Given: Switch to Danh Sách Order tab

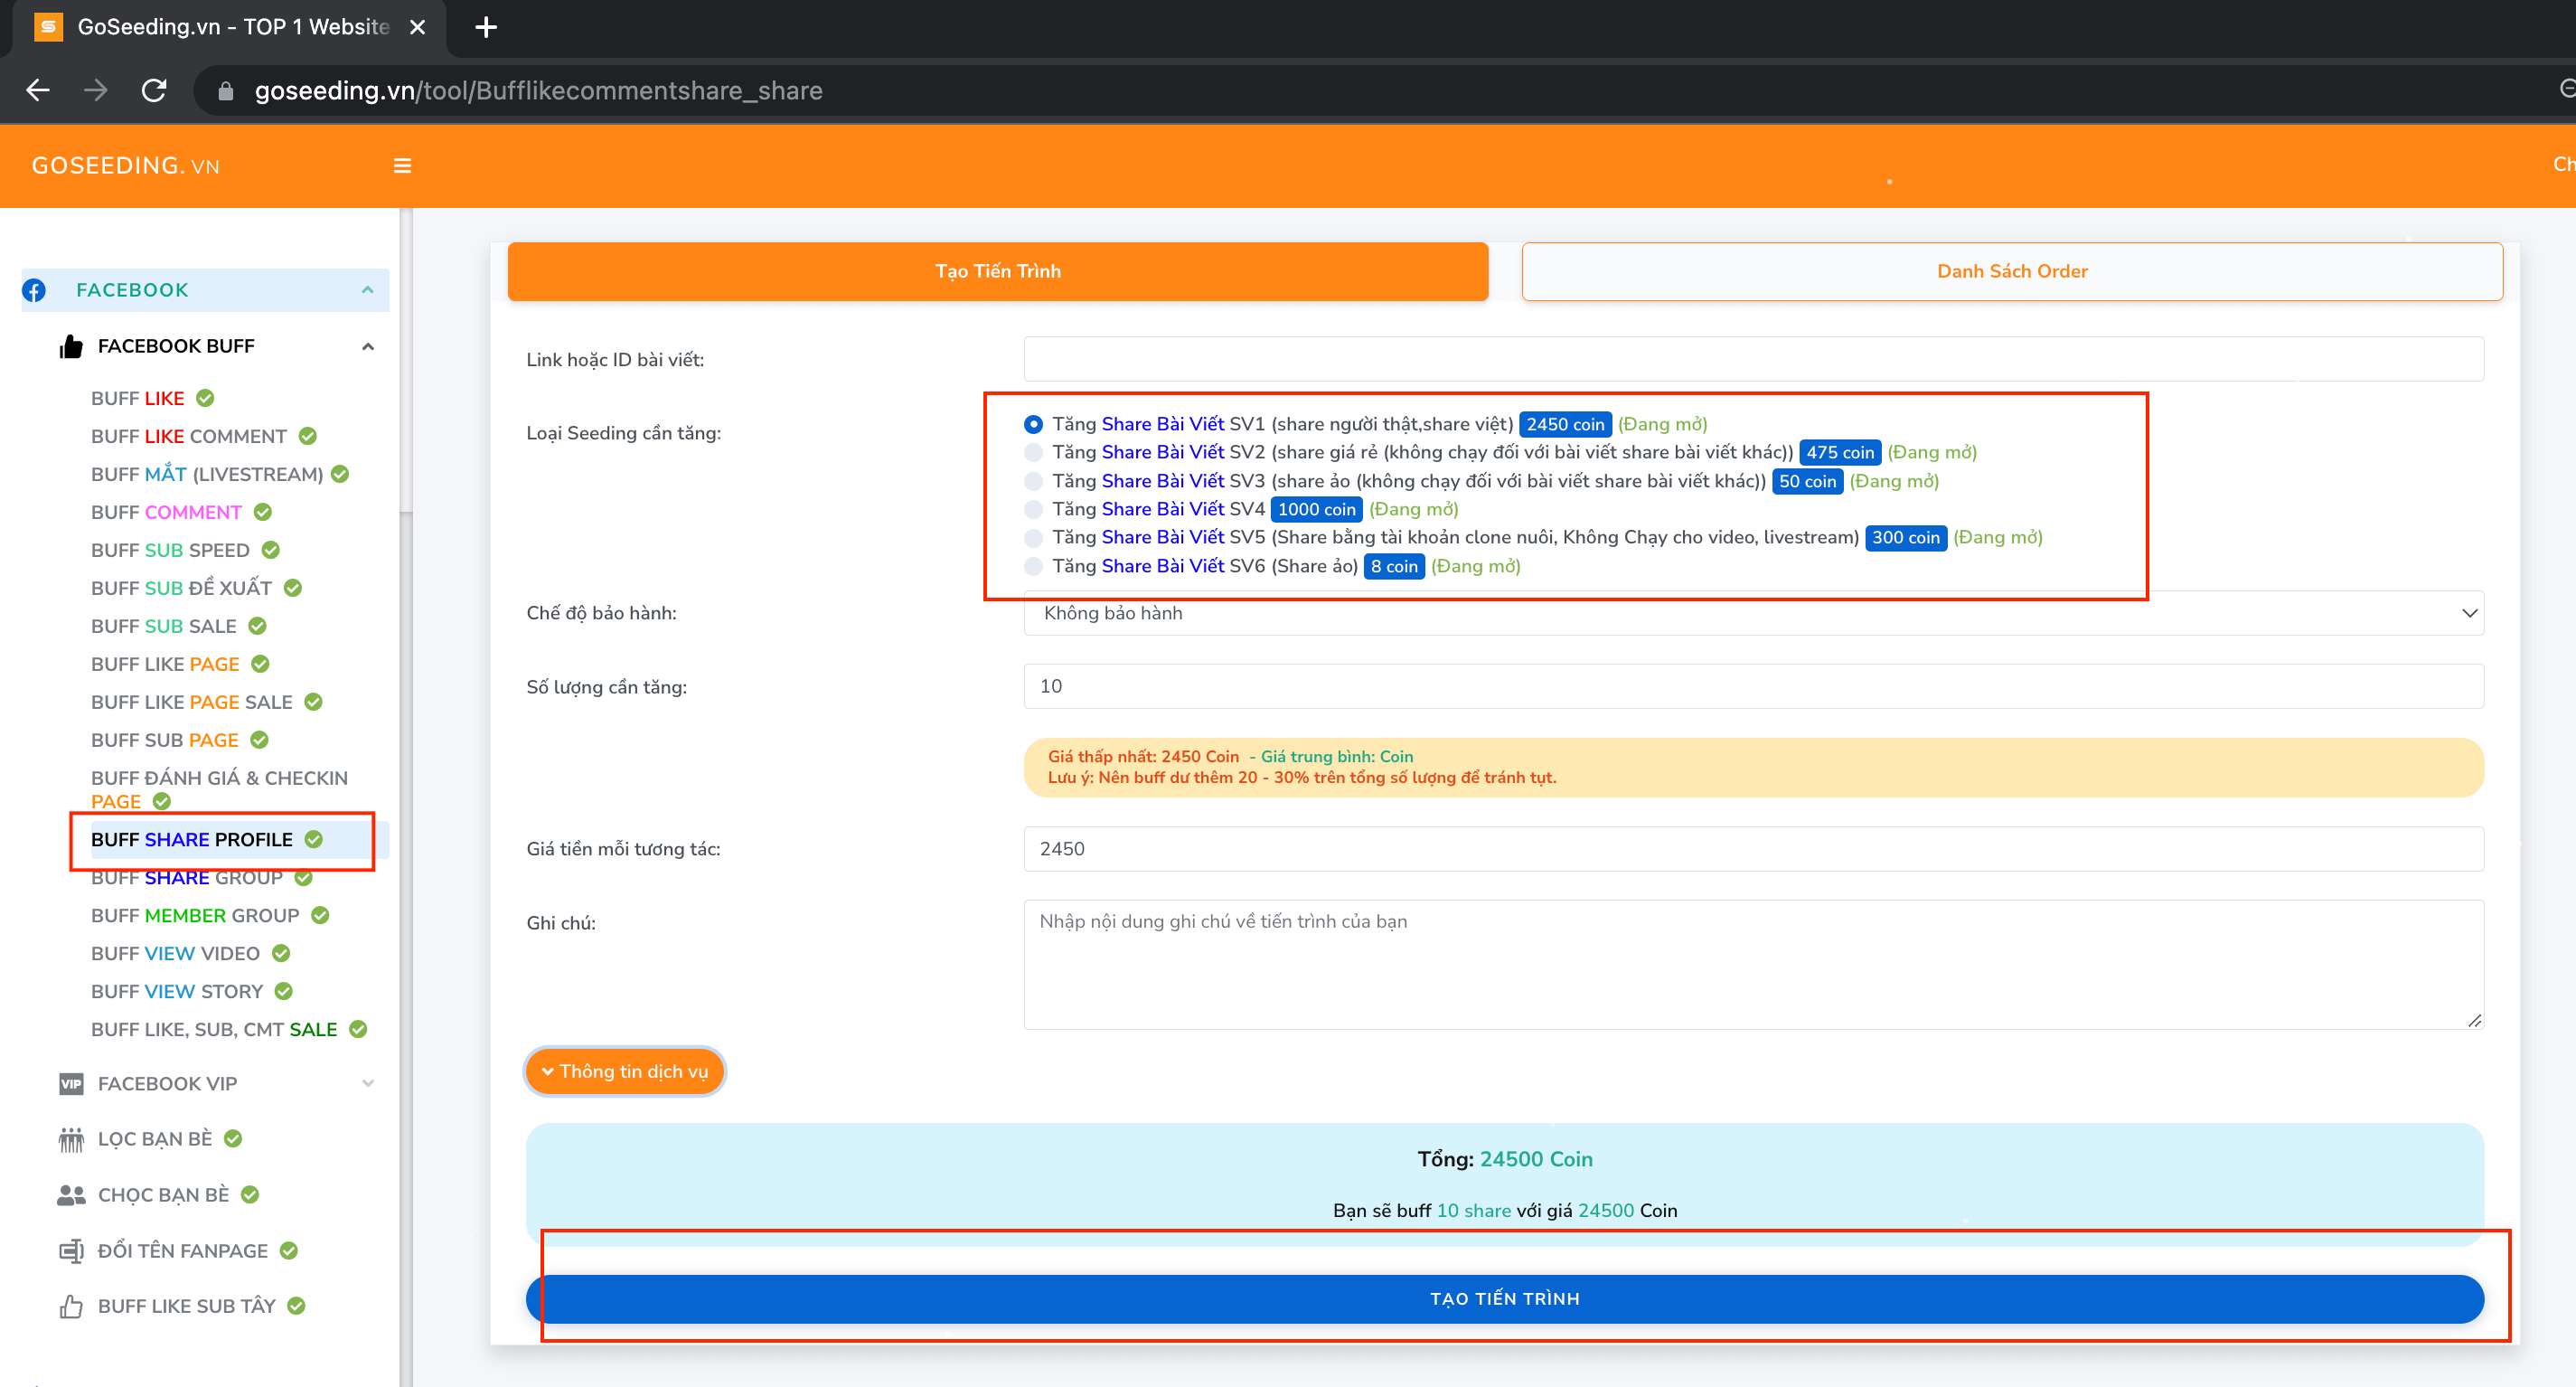Looking at the screenshot, I should 2012,271.
